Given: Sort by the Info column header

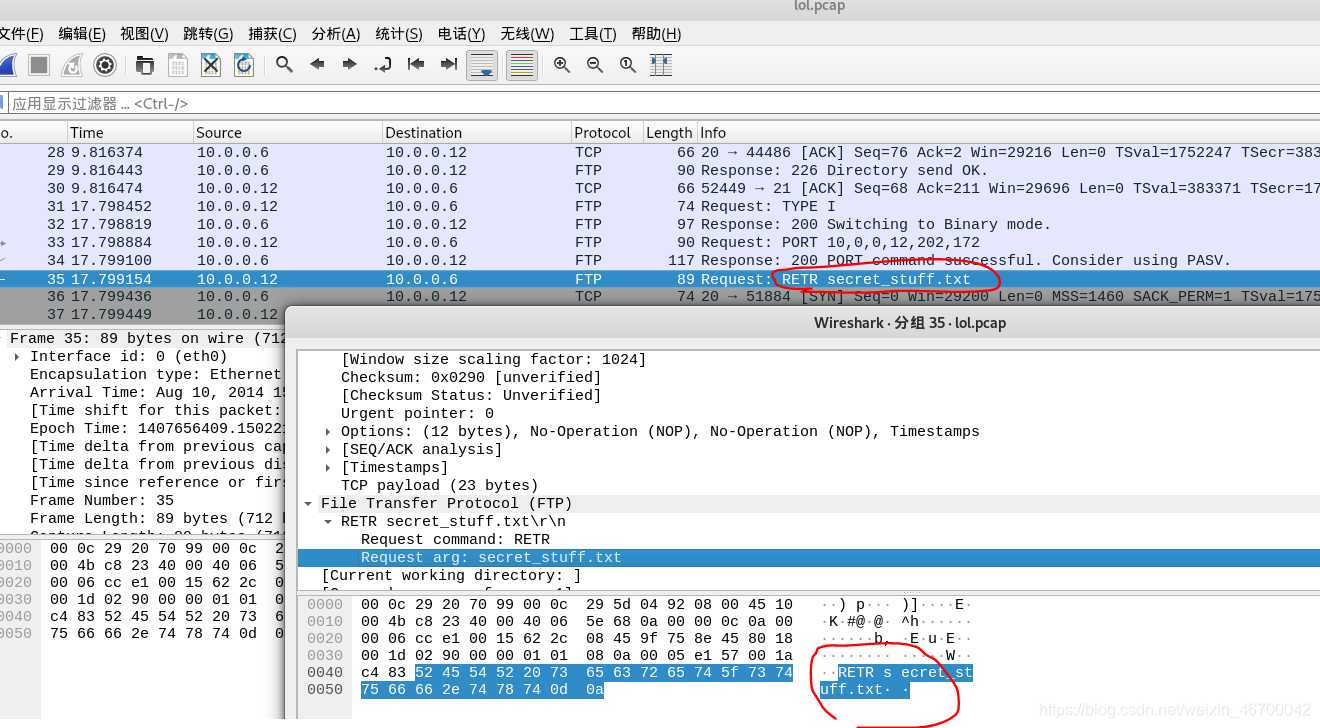Looking at the screenshot, I should [x=1008, y=132].
